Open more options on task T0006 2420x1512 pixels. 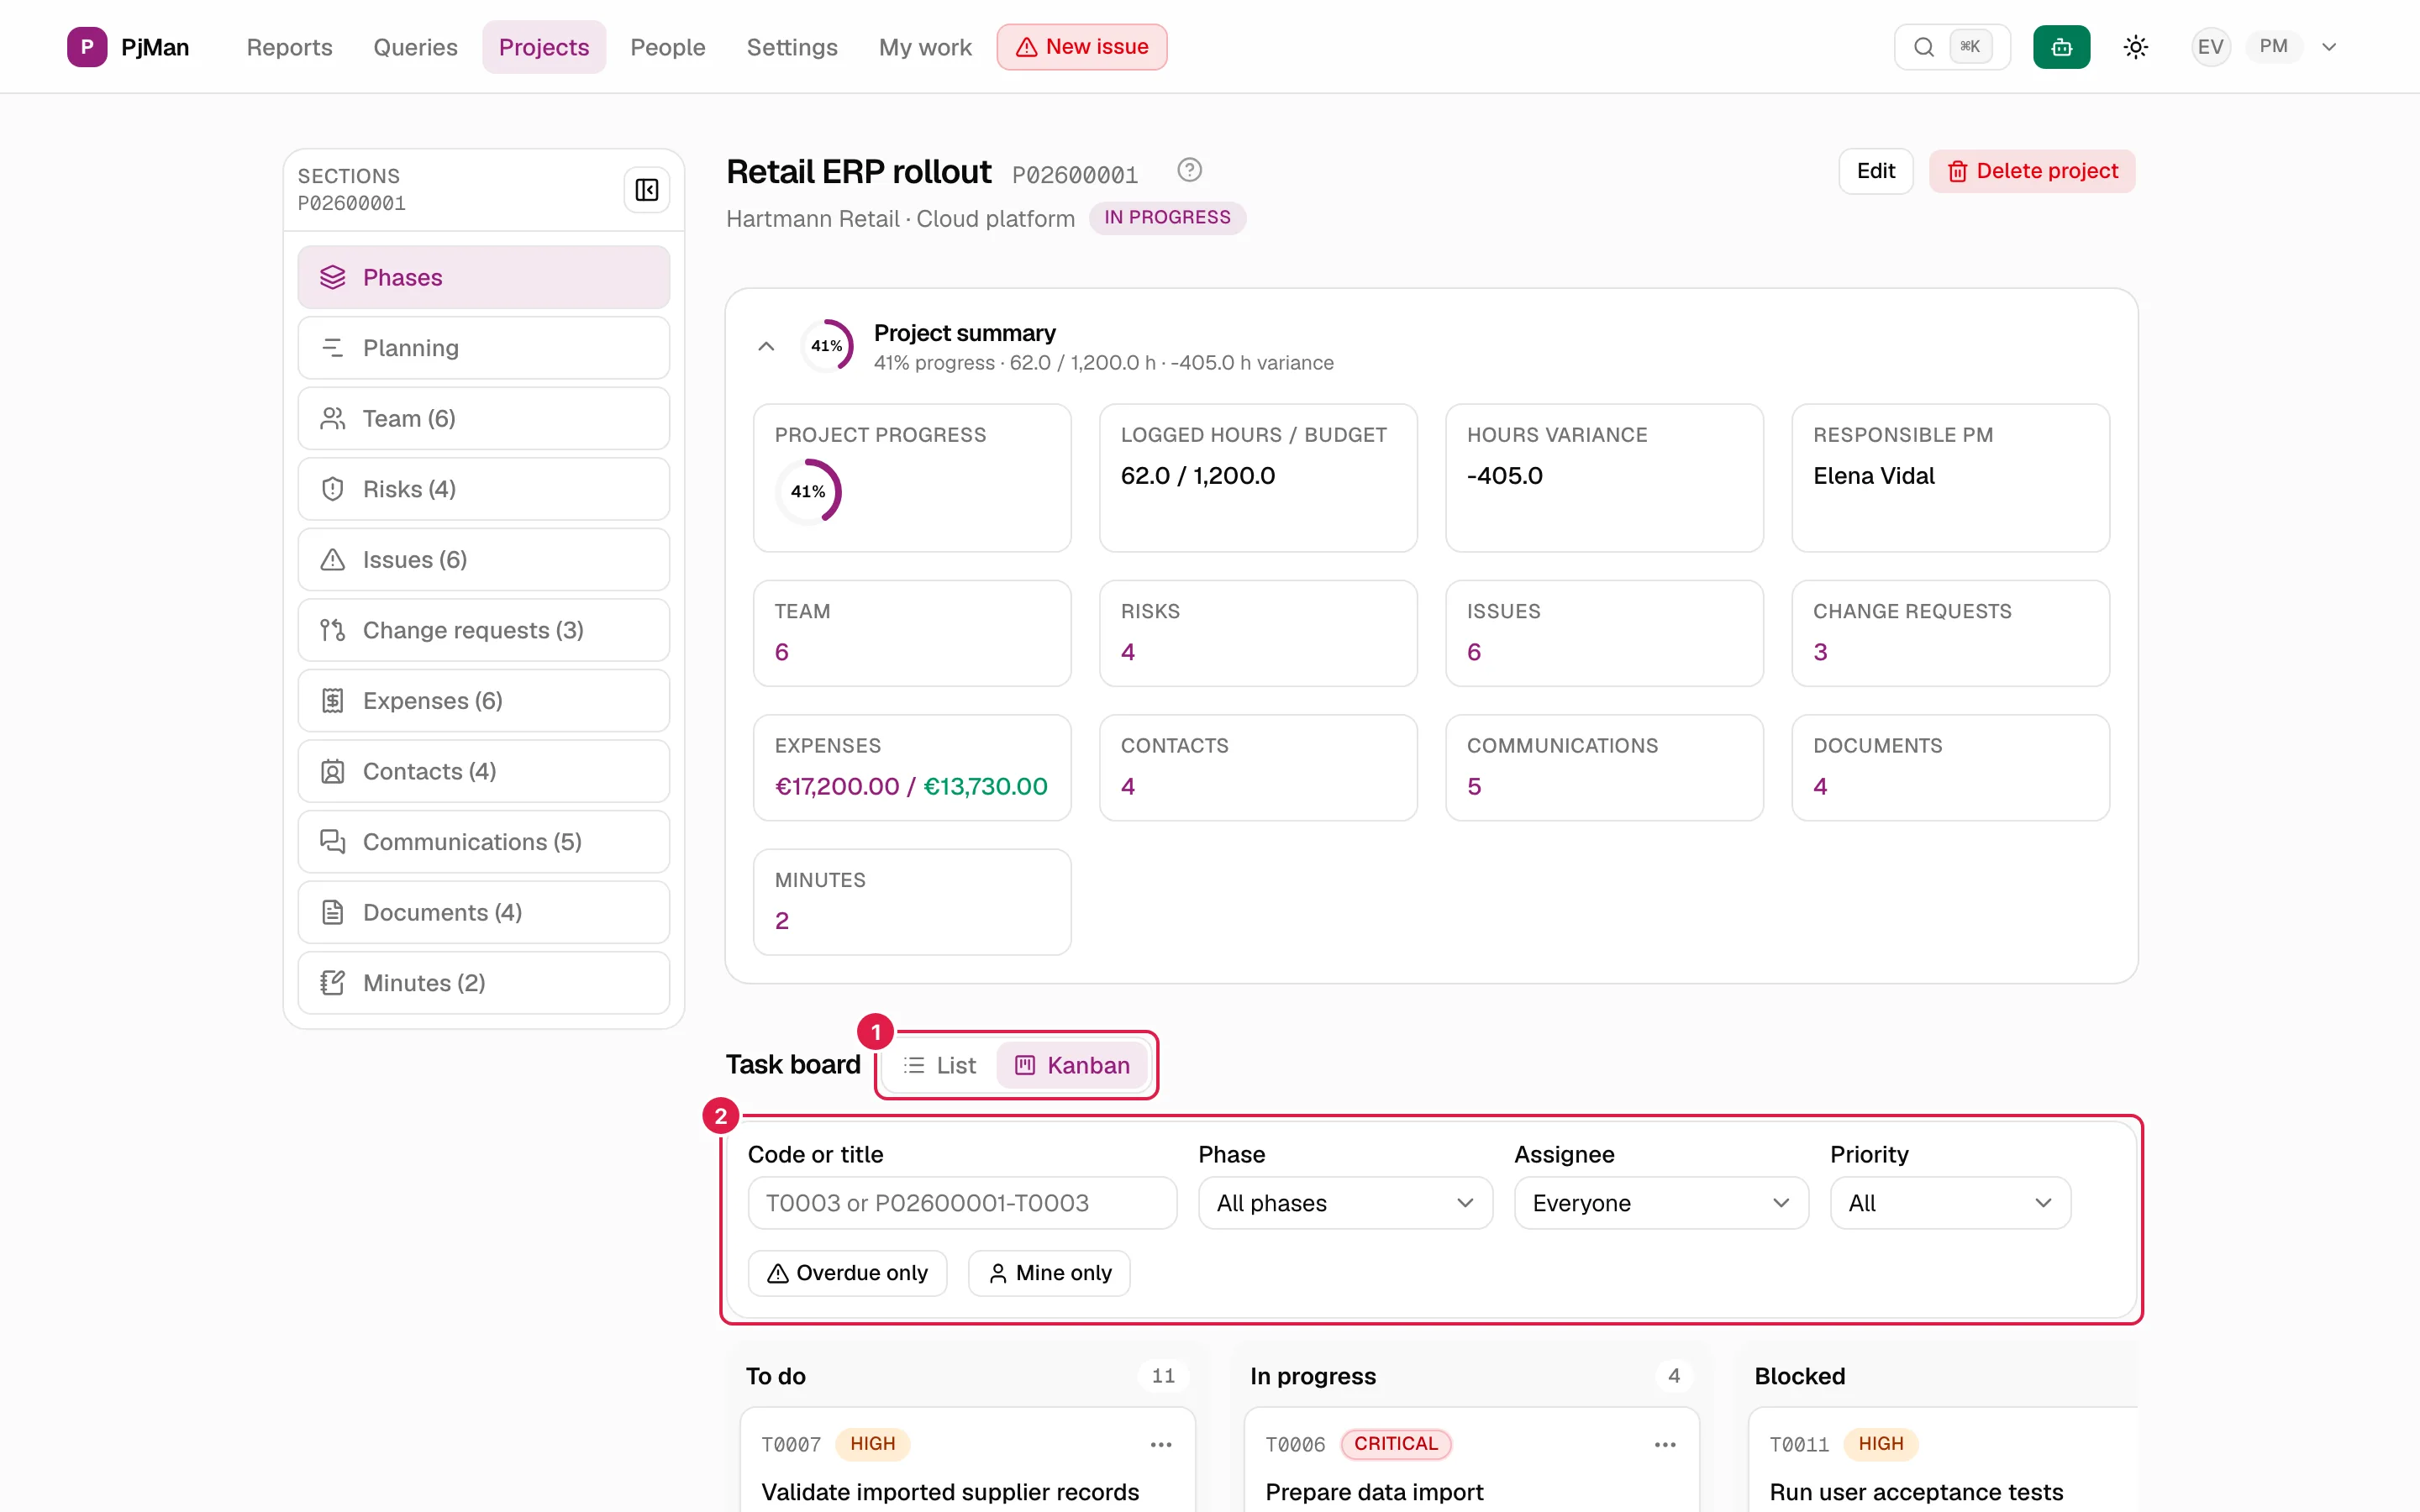1665,1444
